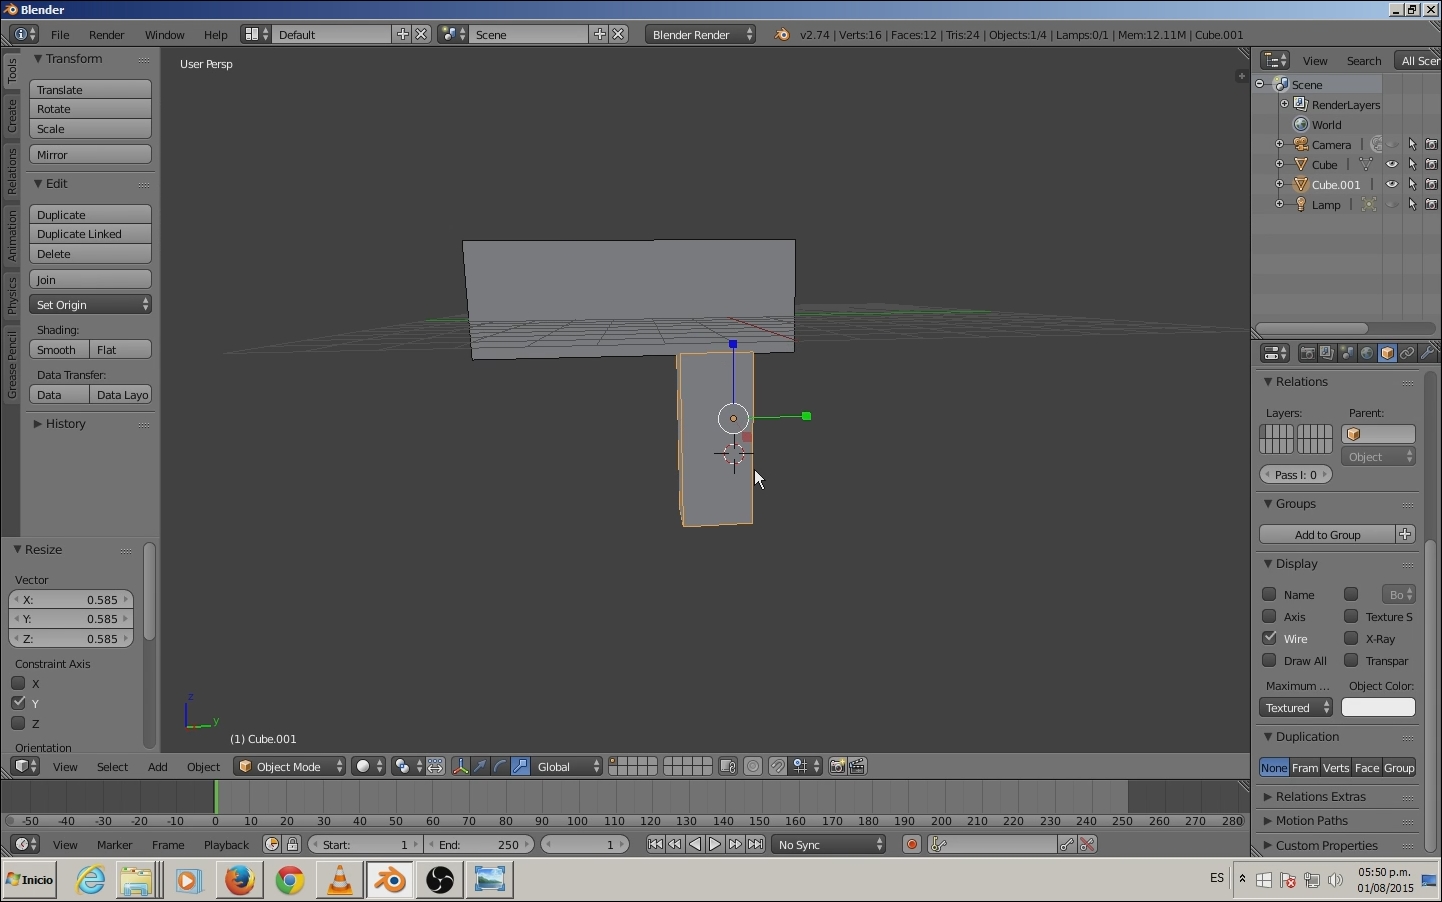The height and width of the screenshot is (902, 1442).
Task: Open the Render properties tab icon
Action: [1308, 354]
